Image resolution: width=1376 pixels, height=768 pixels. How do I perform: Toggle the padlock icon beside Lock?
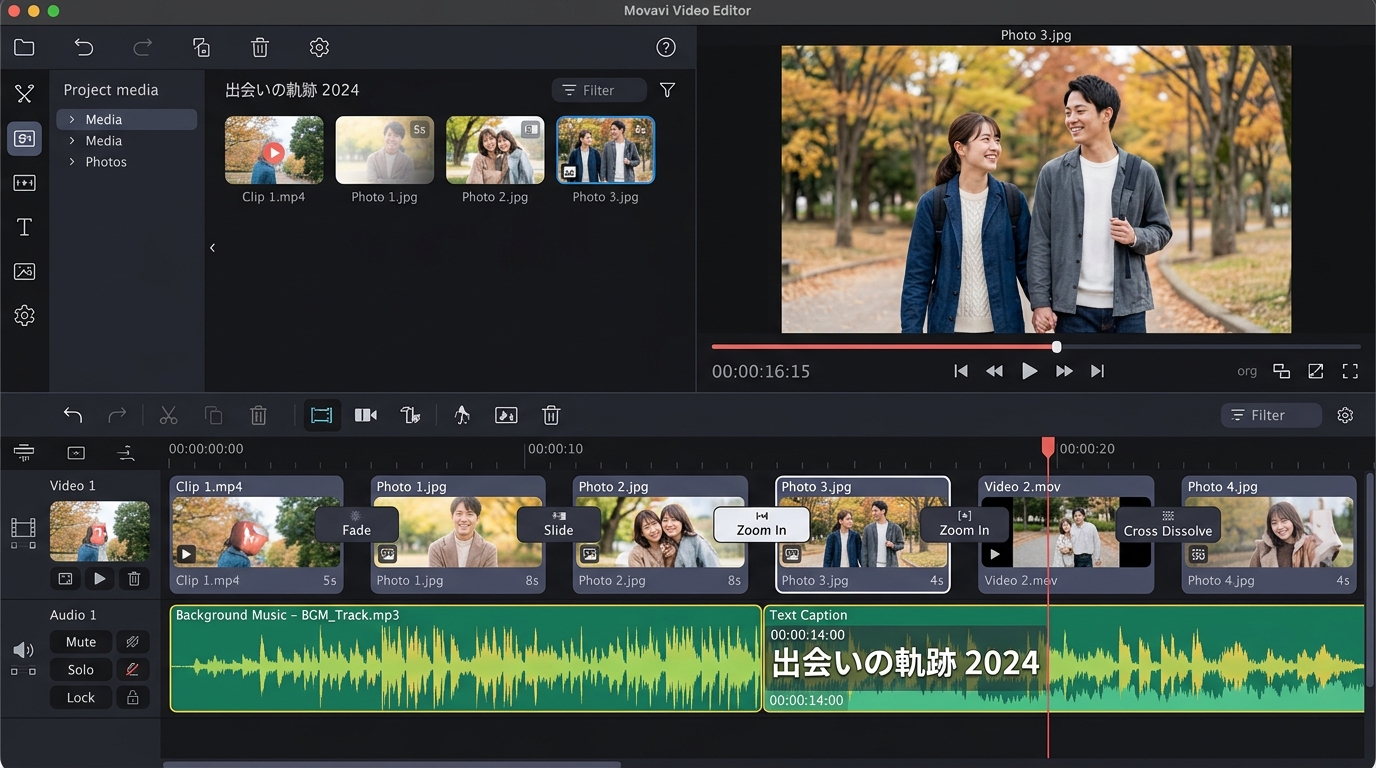click(x=131, y=698)
